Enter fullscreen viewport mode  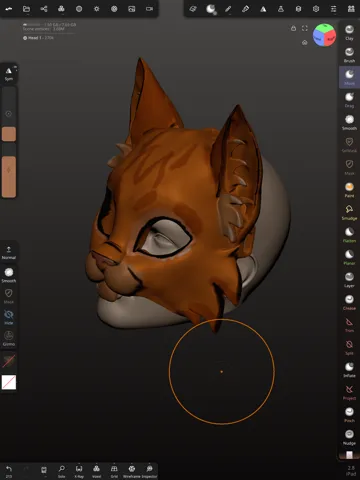click(305, 28)
